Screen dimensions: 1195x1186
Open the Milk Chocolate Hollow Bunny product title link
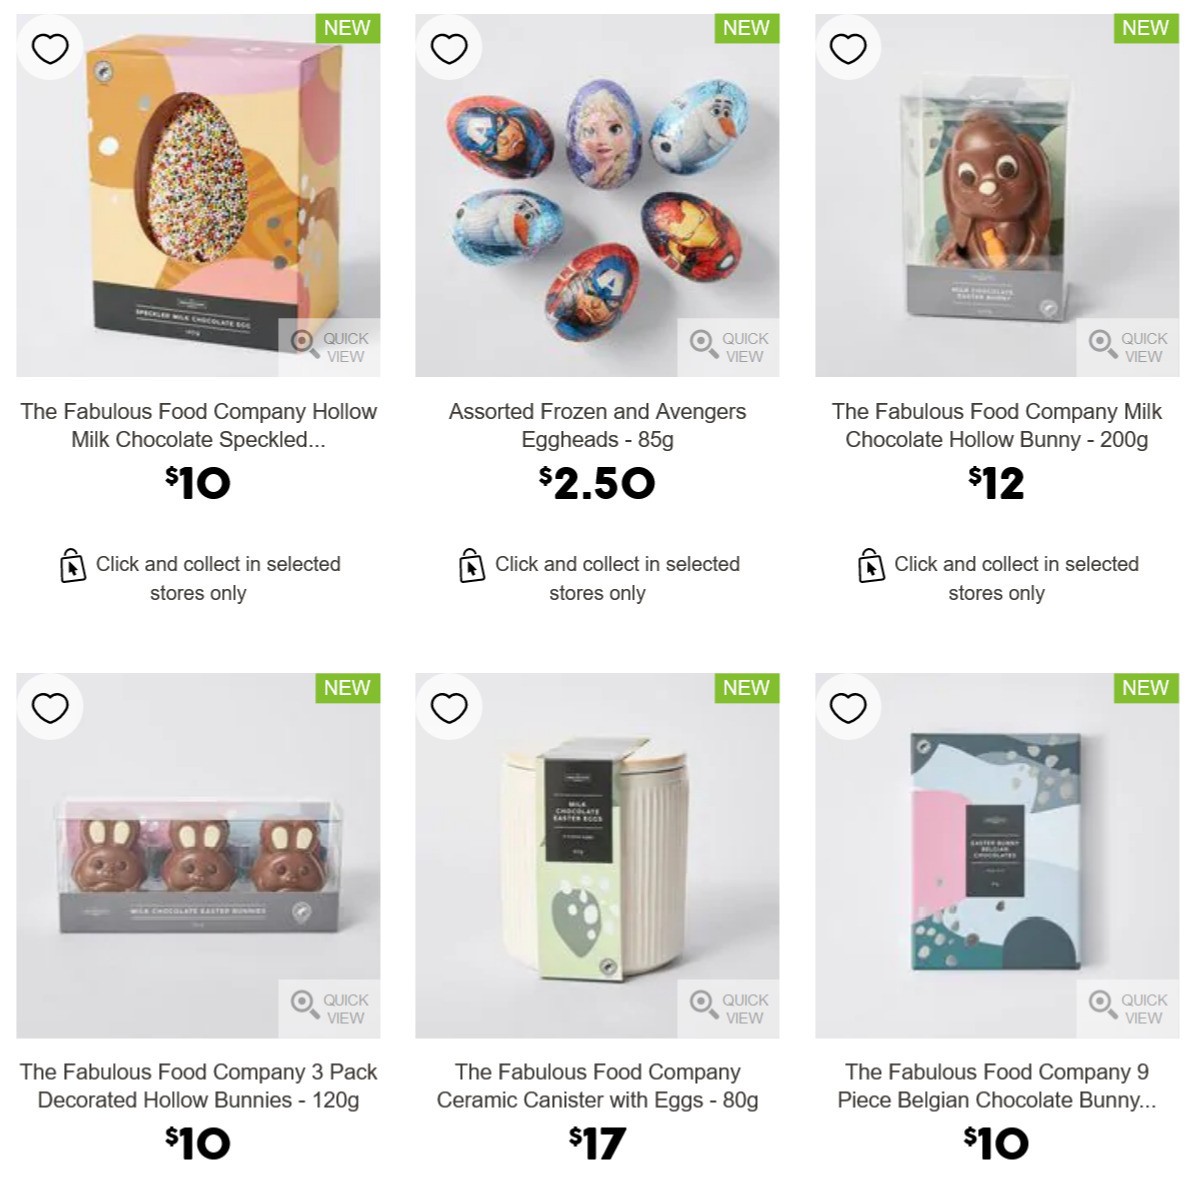[x=997, y=425]
